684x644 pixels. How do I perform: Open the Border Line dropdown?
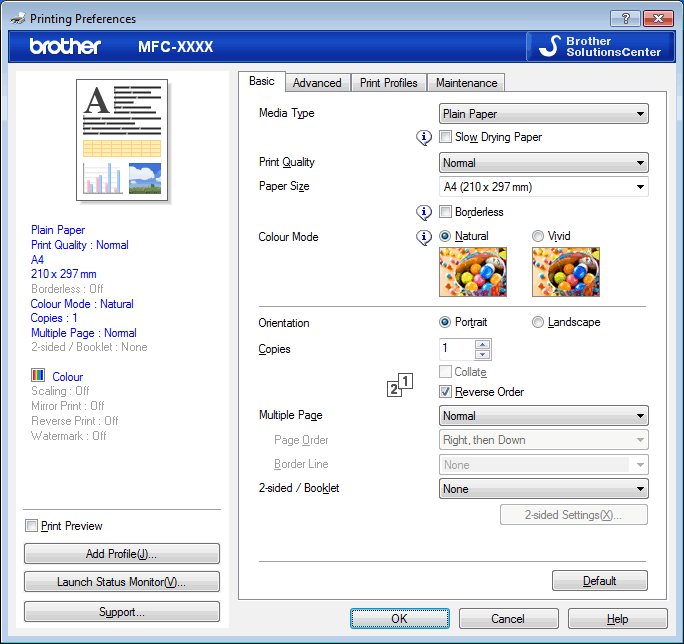(x=544, y=465)
